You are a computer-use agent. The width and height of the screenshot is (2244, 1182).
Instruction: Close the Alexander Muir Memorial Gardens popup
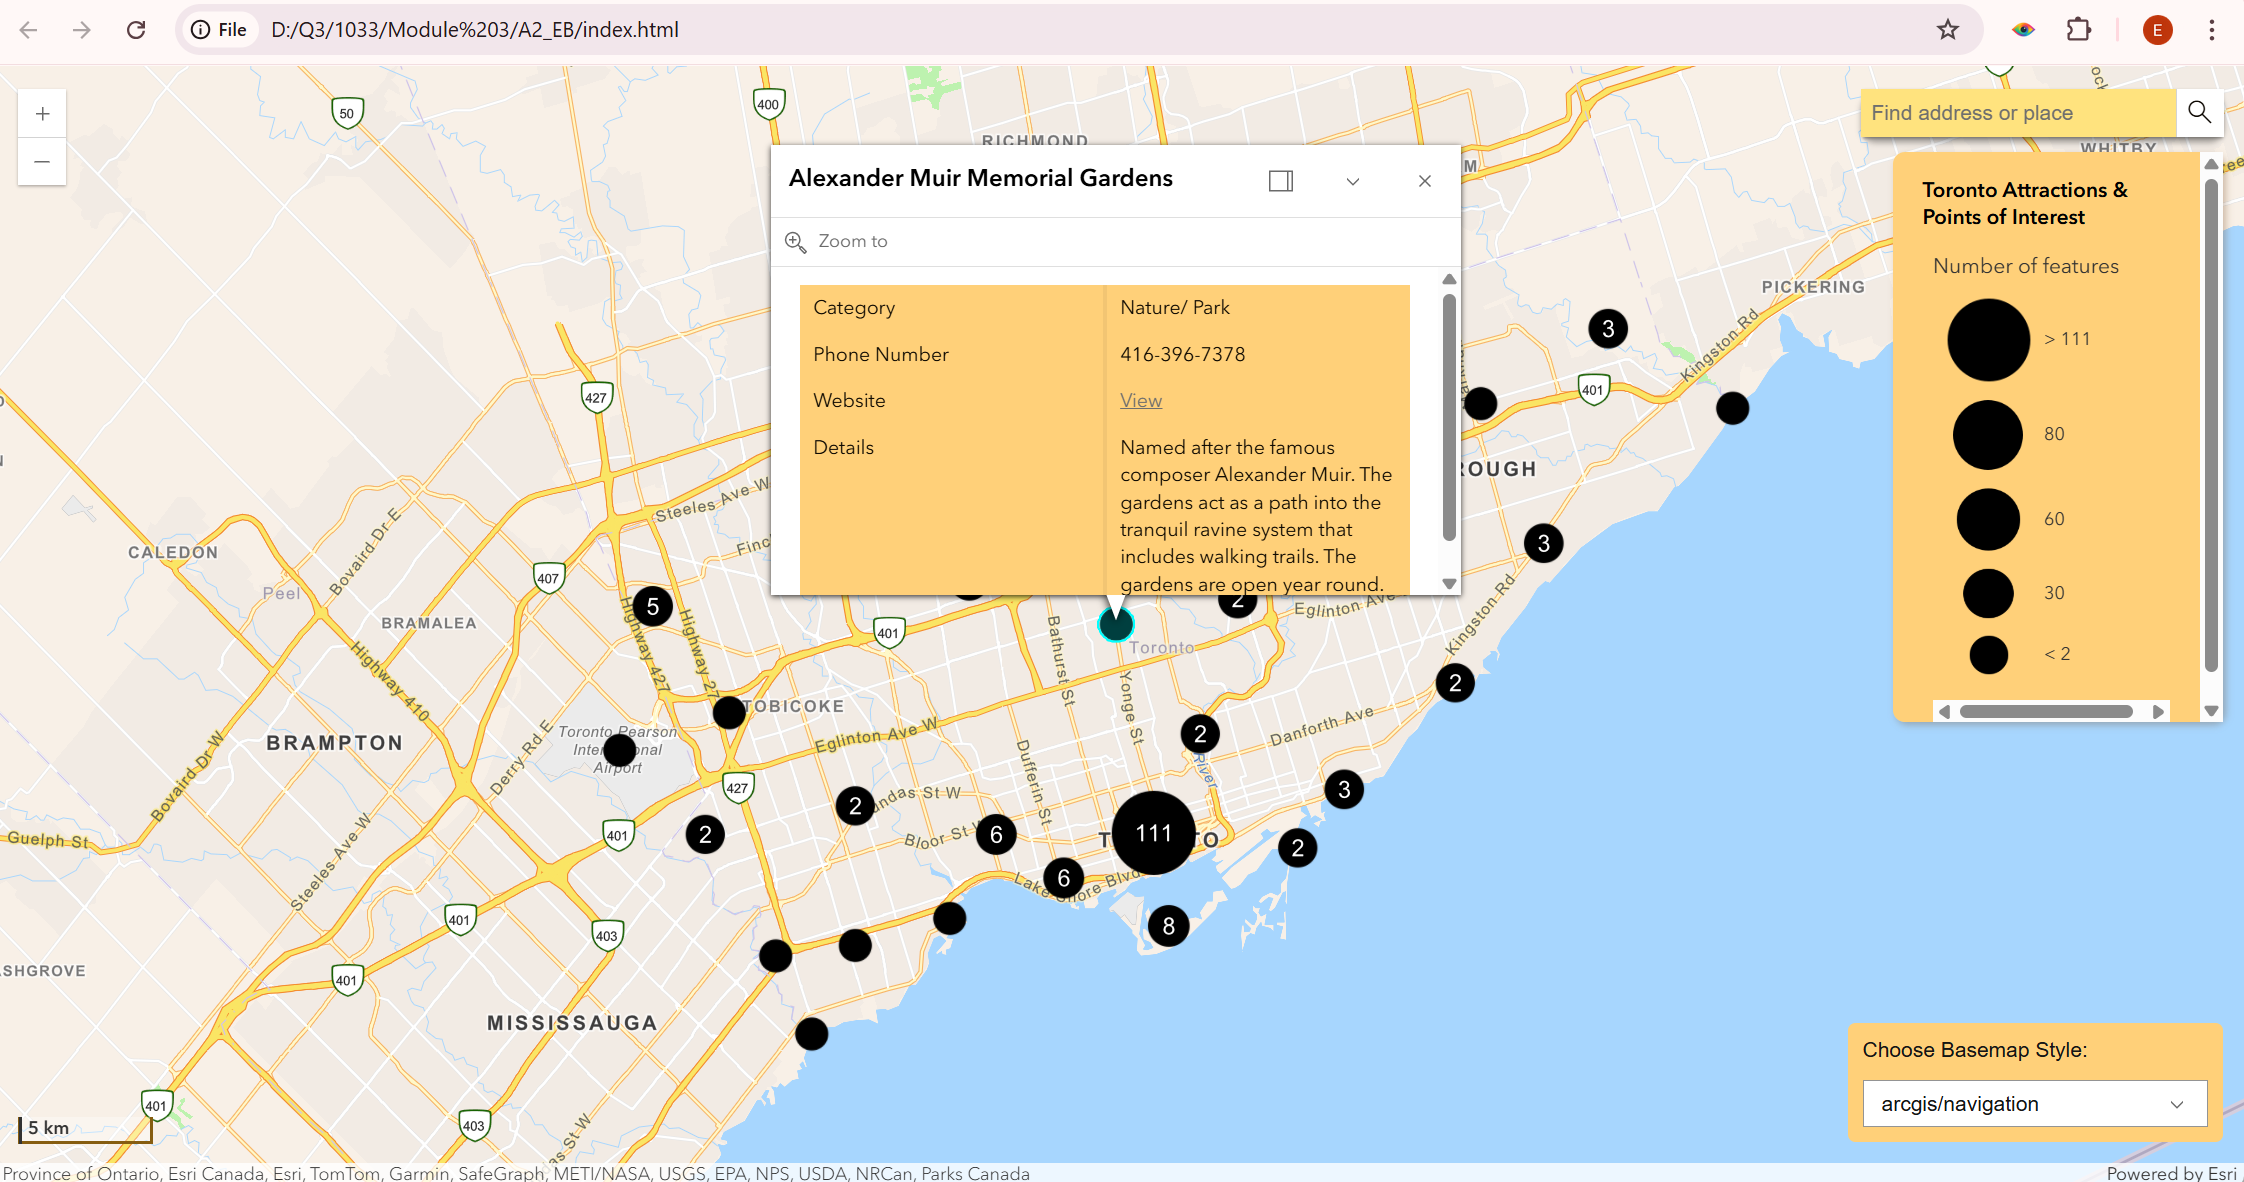click(1425, 181)
